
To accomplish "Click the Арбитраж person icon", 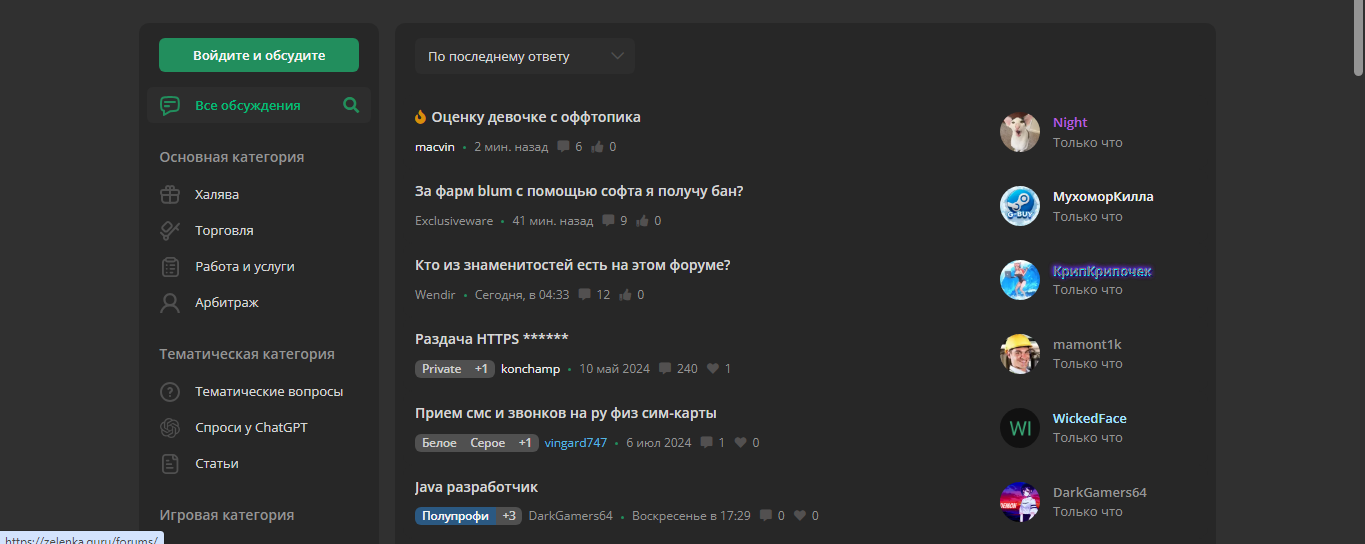I will (170, 303).
